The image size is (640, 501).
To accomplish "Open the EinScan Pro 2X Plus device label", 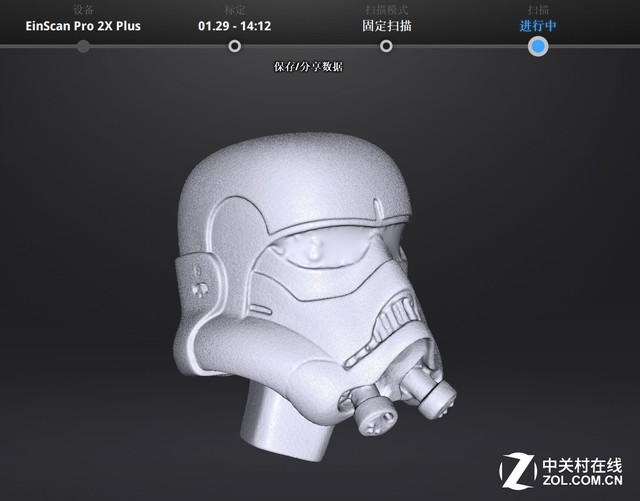I will (83, 26).
